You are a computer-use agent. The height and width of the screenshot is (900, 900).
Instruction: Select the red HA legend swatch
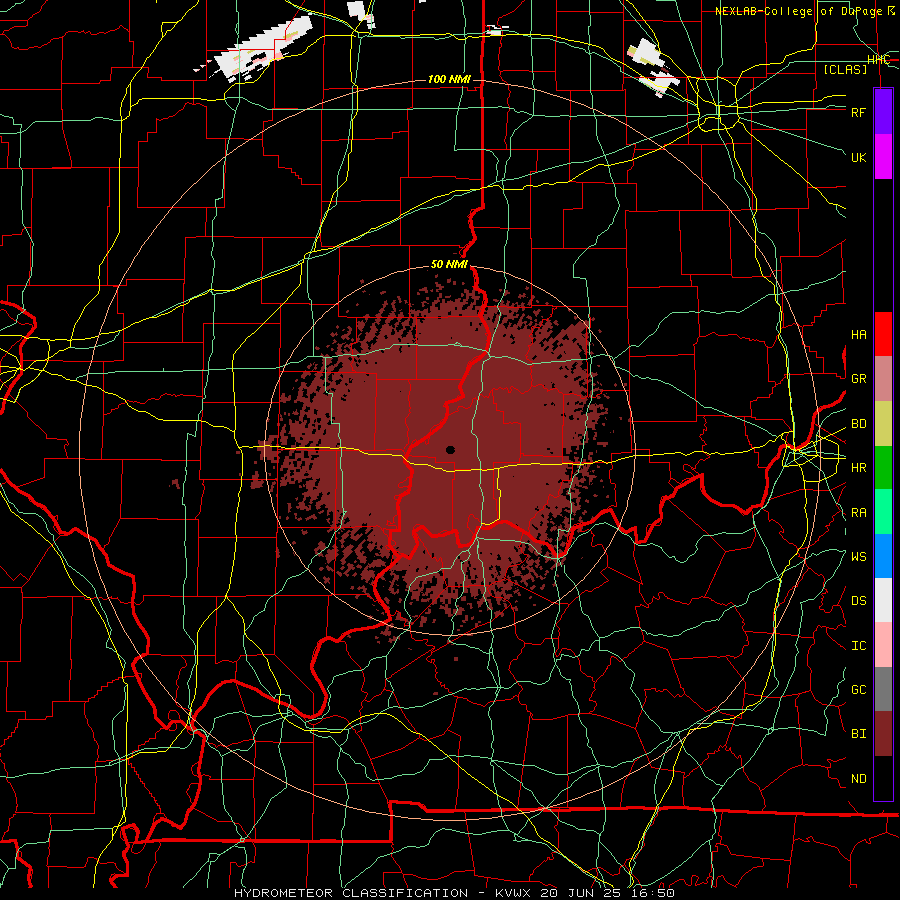click(x=883, y=334)
